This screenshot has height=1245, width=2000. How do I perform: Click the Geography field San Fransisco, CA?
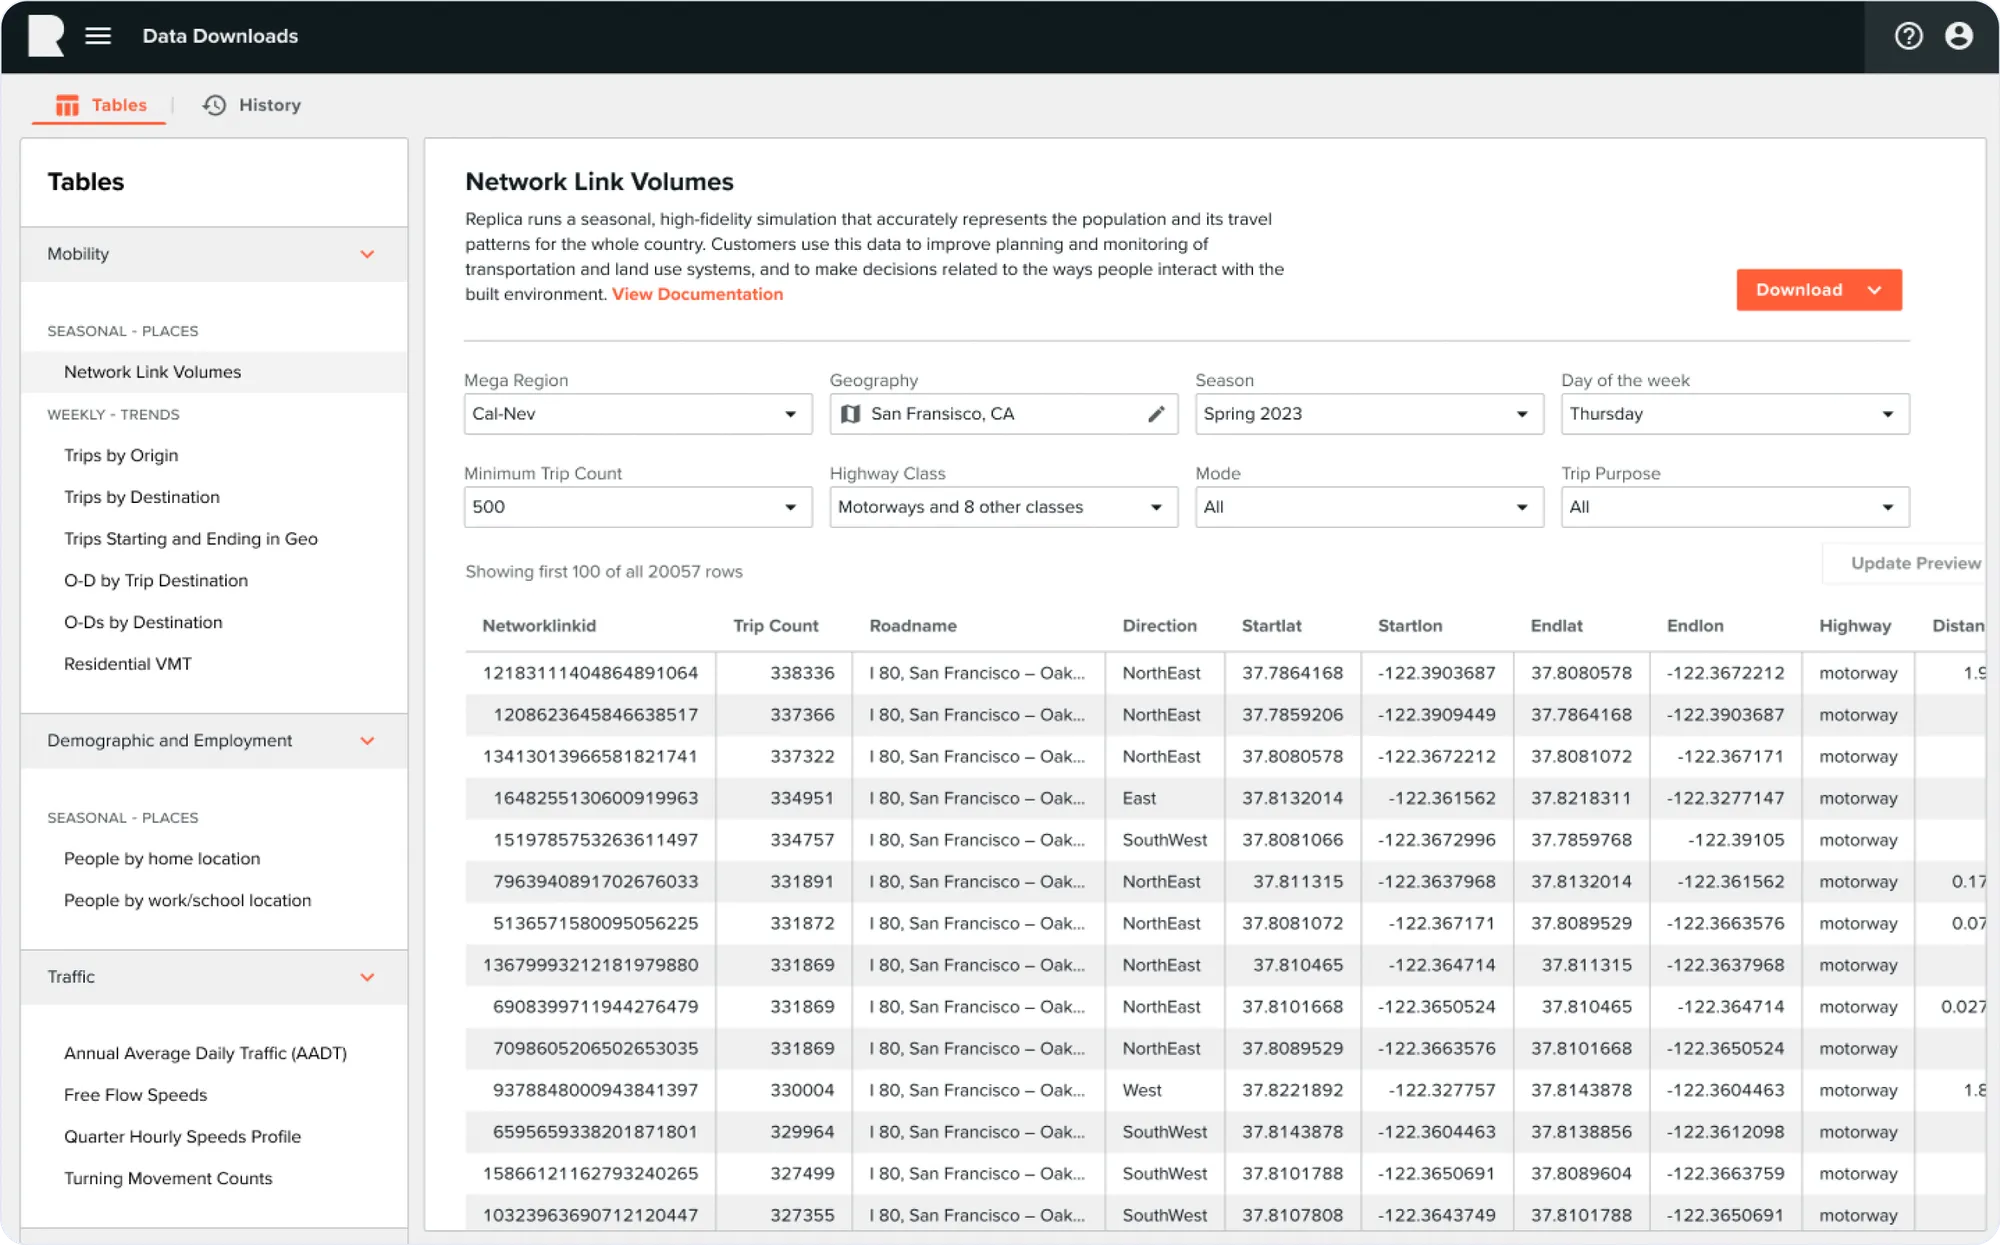(1003, 414)
